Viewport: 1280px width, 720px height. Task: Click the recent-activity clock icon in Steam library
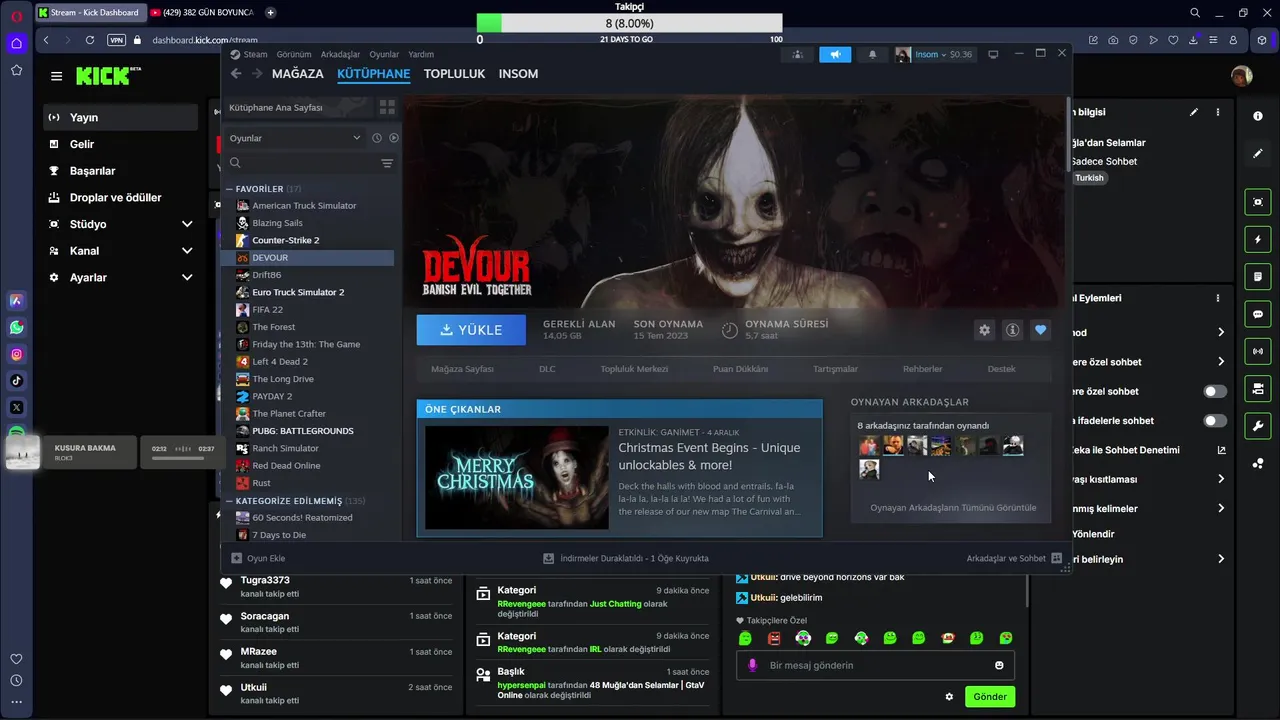pos(377,138)
